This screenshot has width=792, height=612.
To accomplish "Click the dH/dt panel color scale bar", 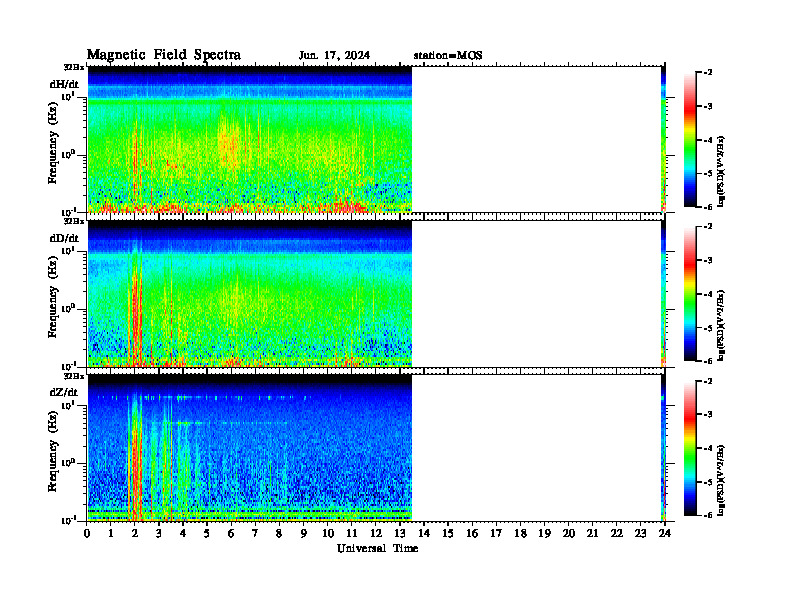I will [x=690, y=139].
